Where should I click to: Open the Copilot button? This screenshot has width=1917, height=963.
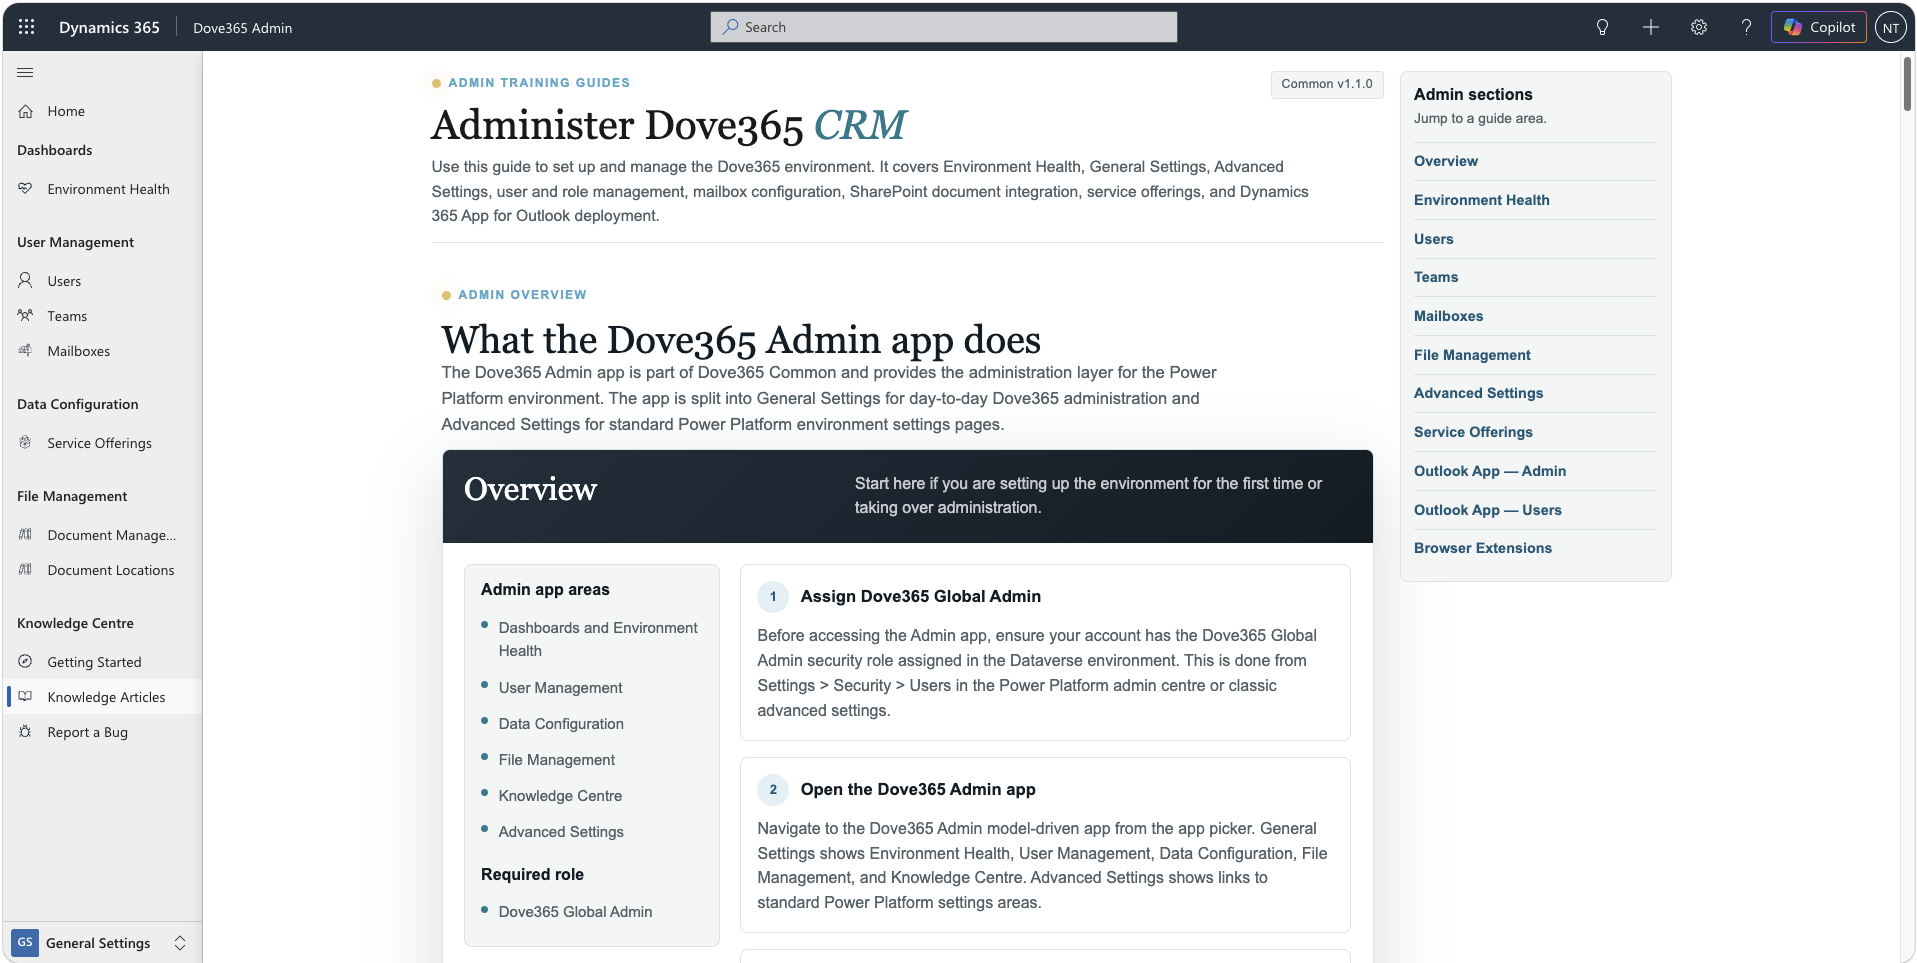click(1818, 27)
